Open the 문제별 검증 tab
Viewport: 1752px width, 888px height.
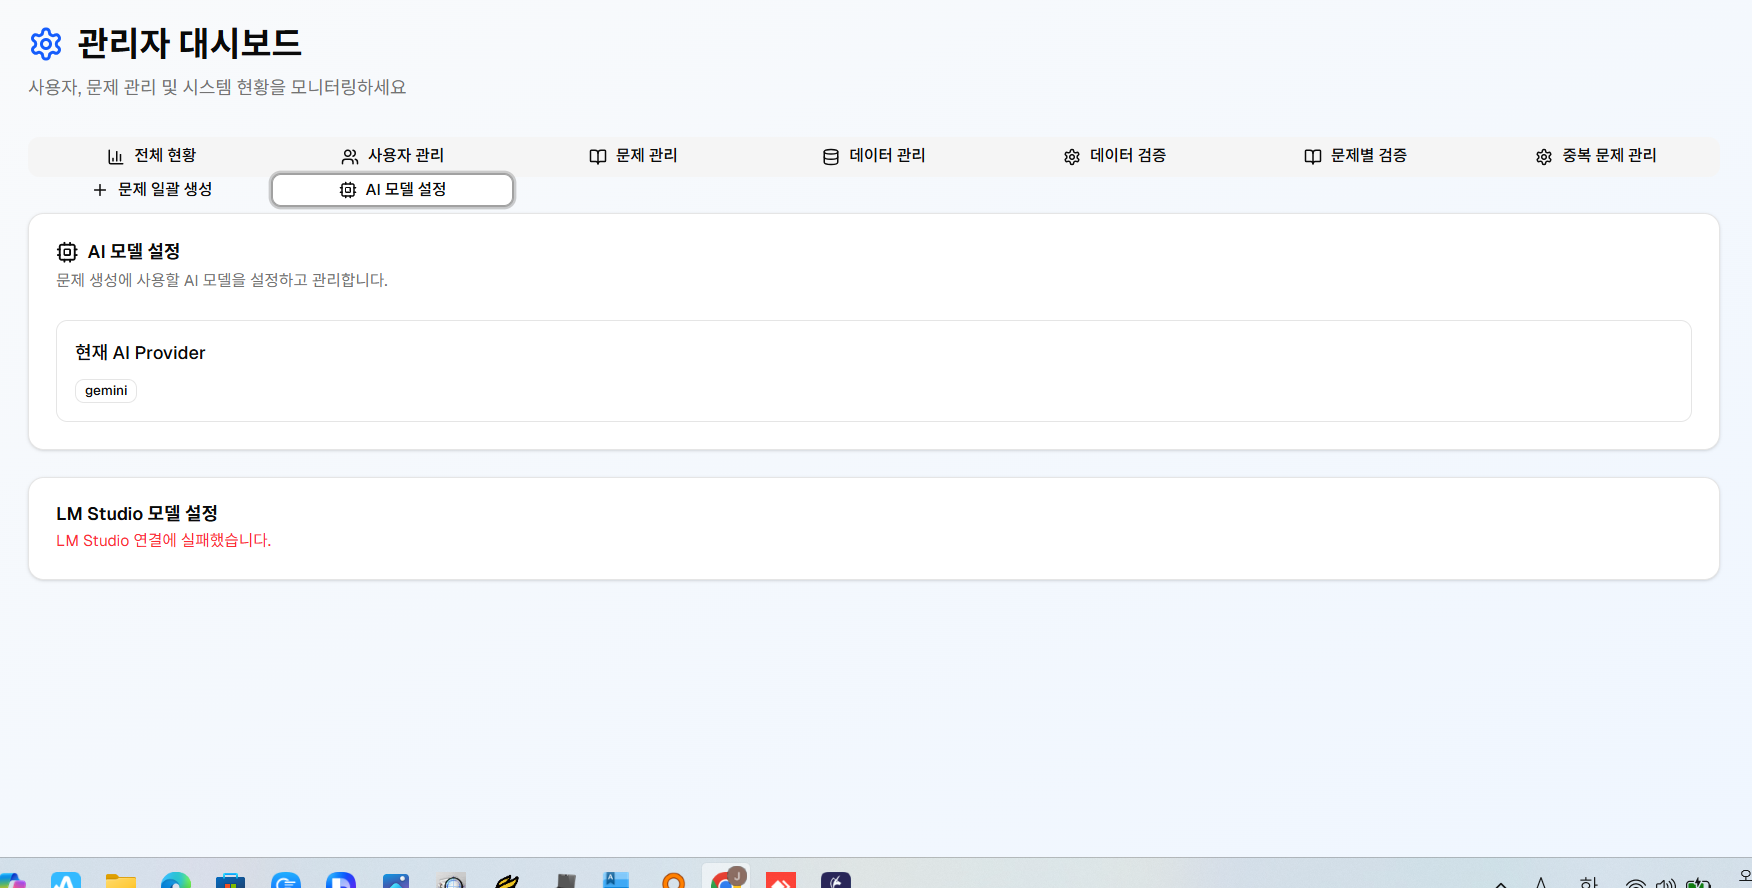coord(1356,156)
